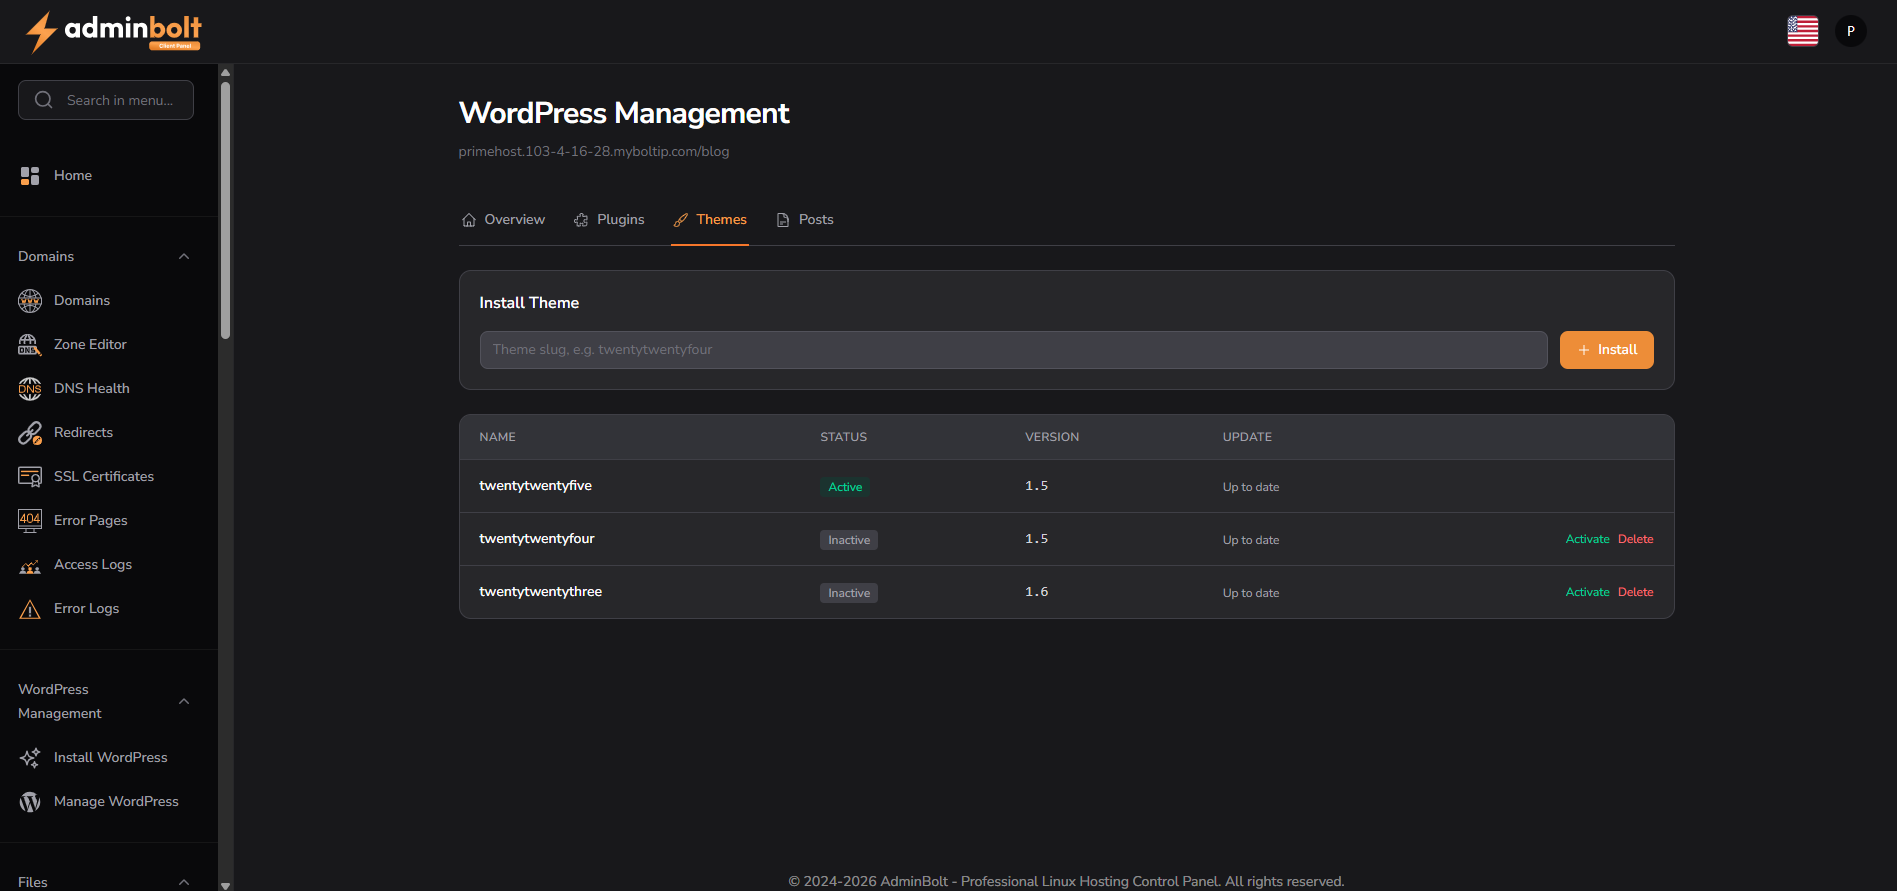Screen dimensions: 1897x891
Task: Click the Posts document icon
Action: coord(783,220)
